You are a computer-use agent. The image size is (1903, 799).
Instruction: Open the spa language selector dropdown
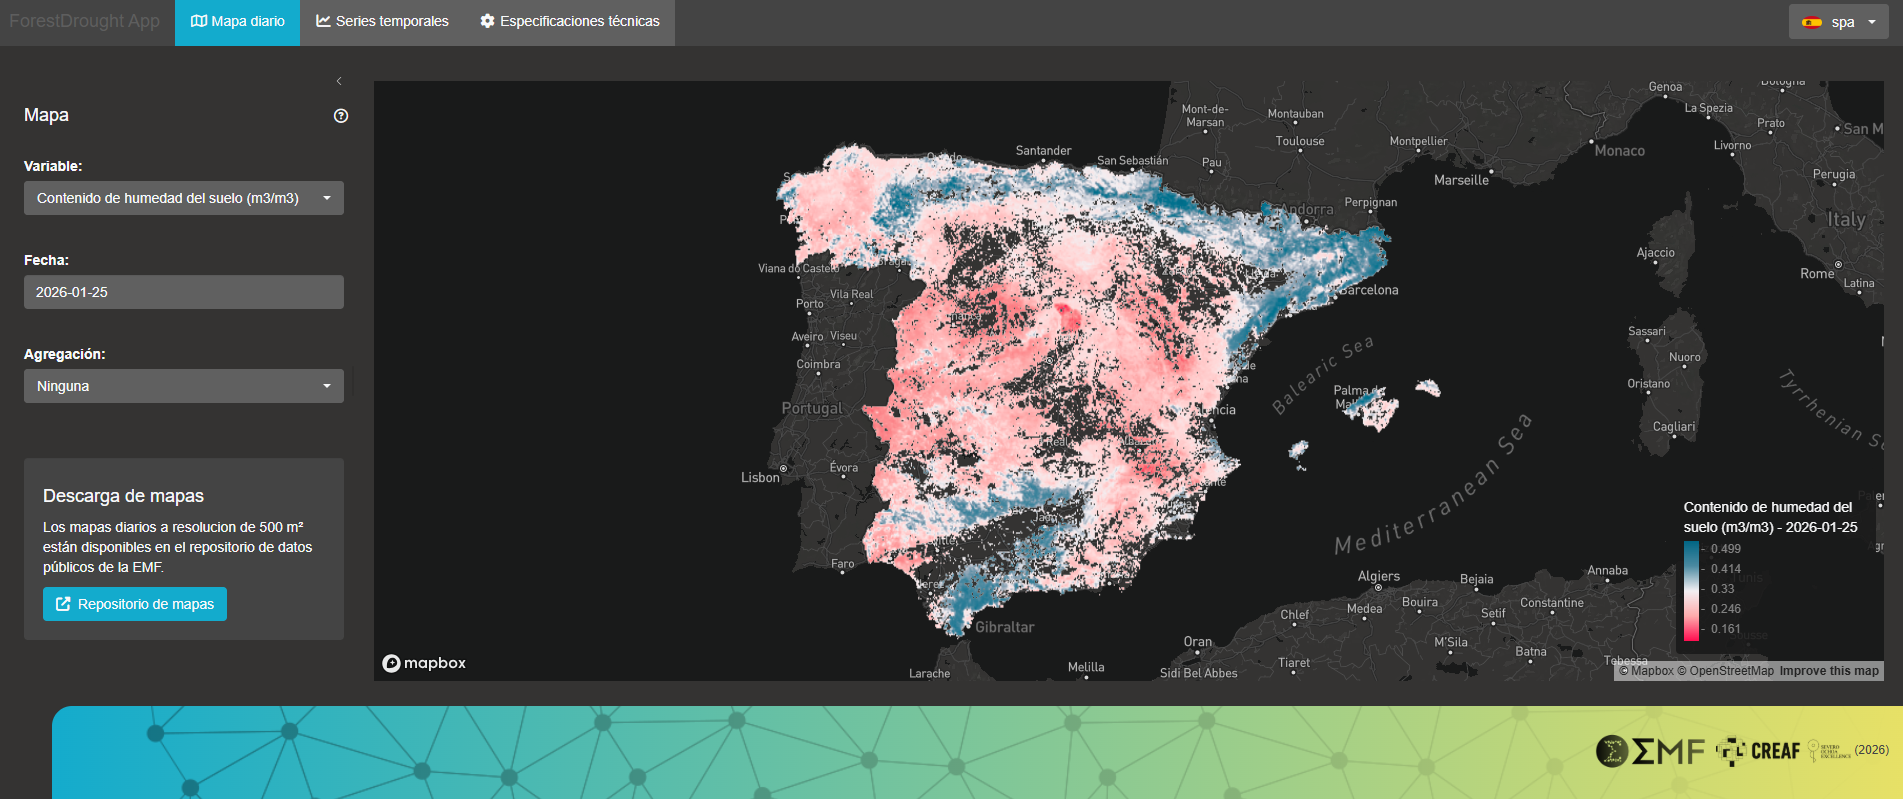[1838, 22]
